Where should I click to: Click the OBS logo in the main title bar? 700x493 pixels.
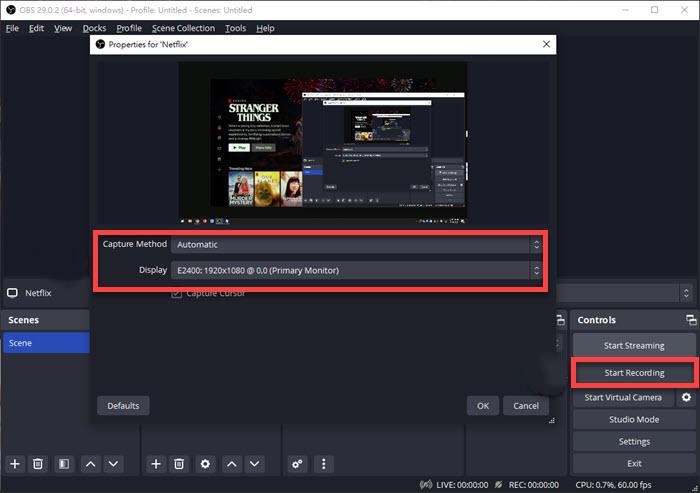(x=11, y=10)
